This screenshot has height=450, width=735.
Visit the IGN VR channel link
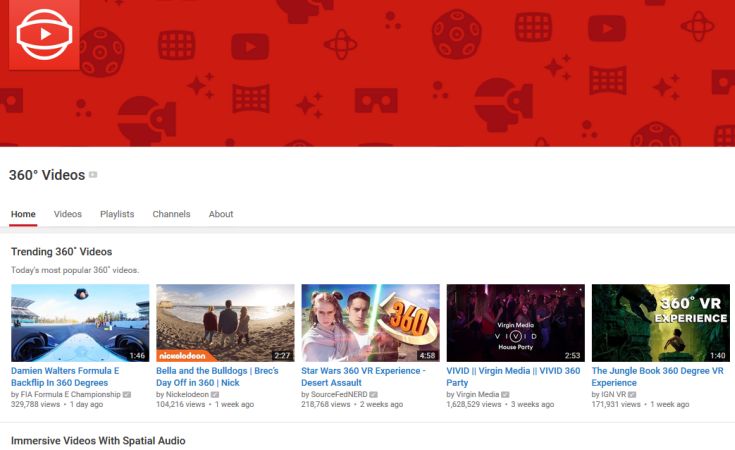tap(614, 395)
